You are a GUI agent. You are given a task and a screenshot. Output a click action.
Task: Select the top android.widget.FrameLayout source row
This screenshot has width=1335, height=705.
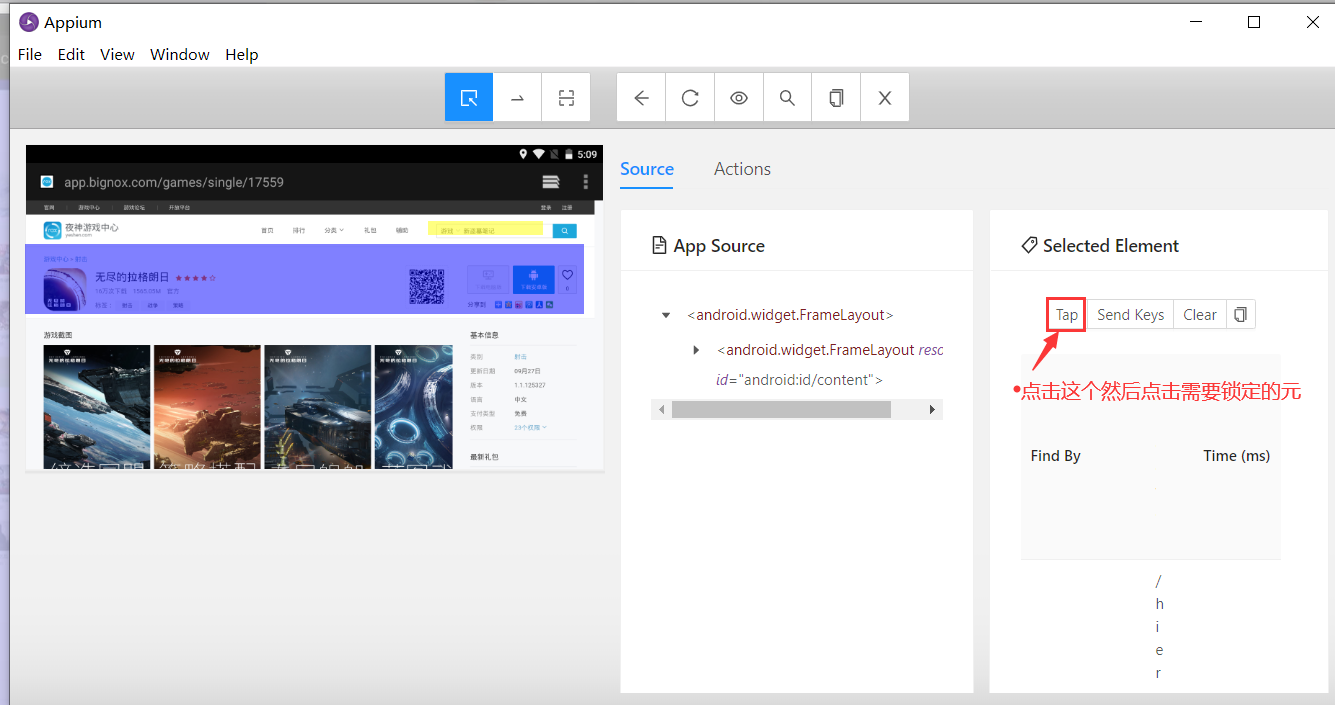point(790,315)
